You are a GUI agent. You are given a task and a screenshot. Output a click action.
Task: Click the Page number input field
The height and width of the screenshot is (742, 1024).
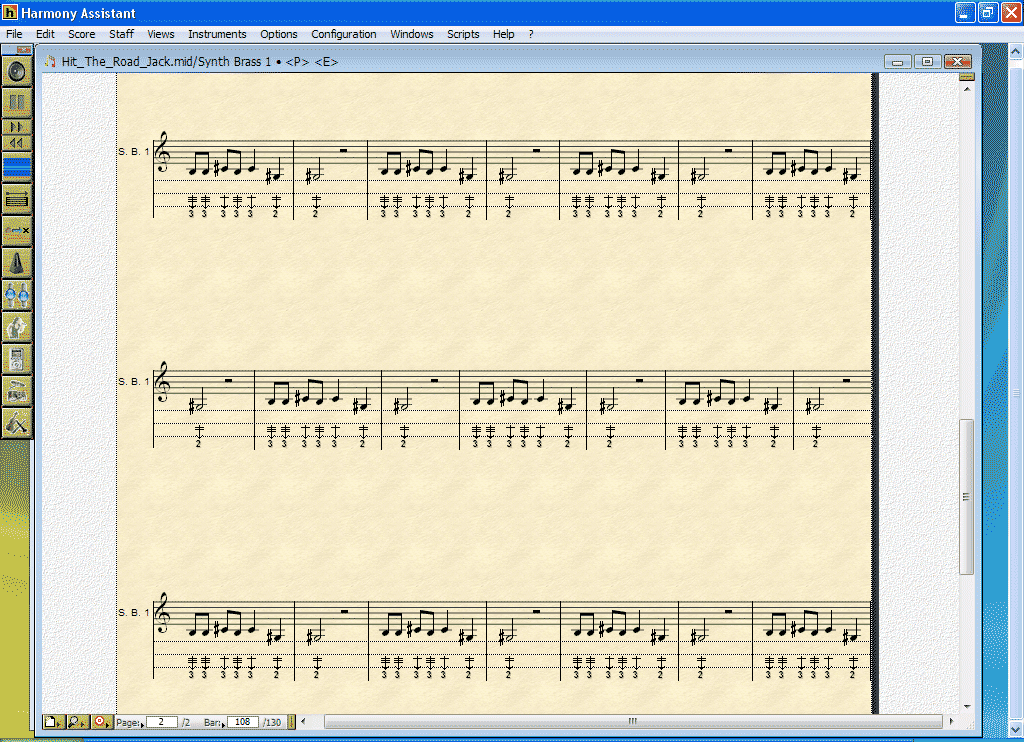point(161,722)
